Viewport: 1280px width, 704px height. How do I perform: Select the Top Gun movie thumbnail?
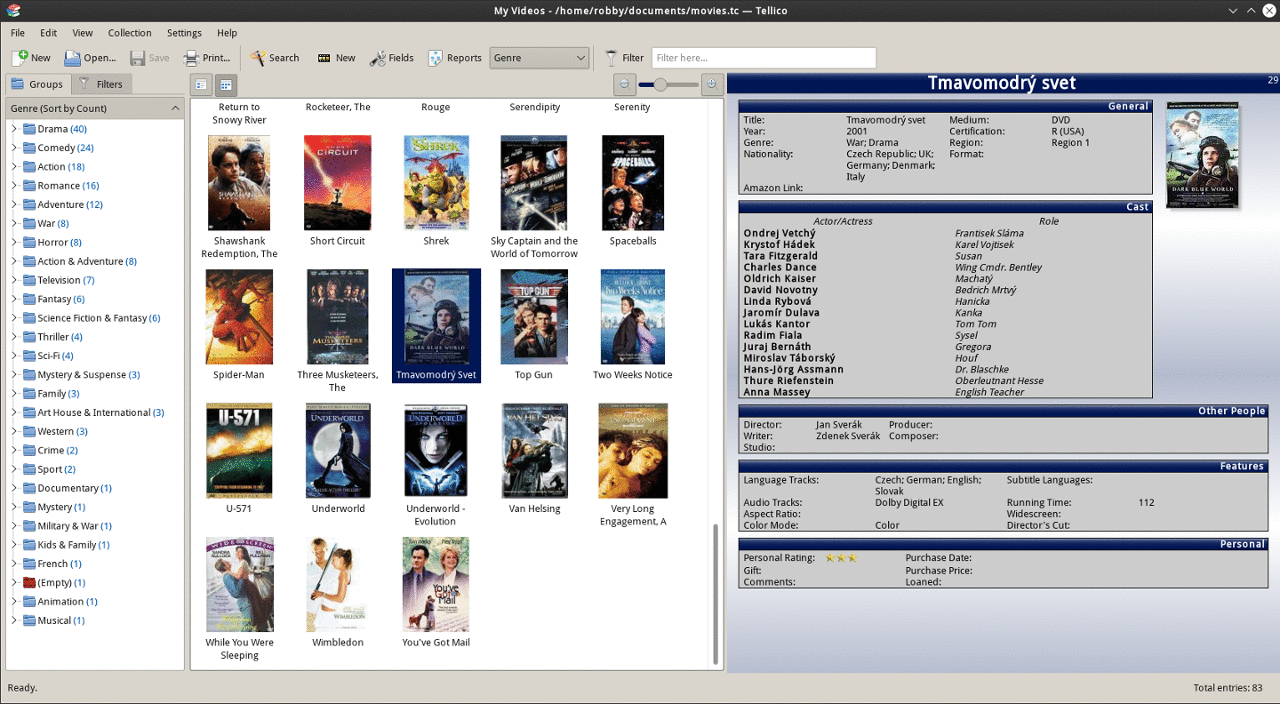click(533, 317)
